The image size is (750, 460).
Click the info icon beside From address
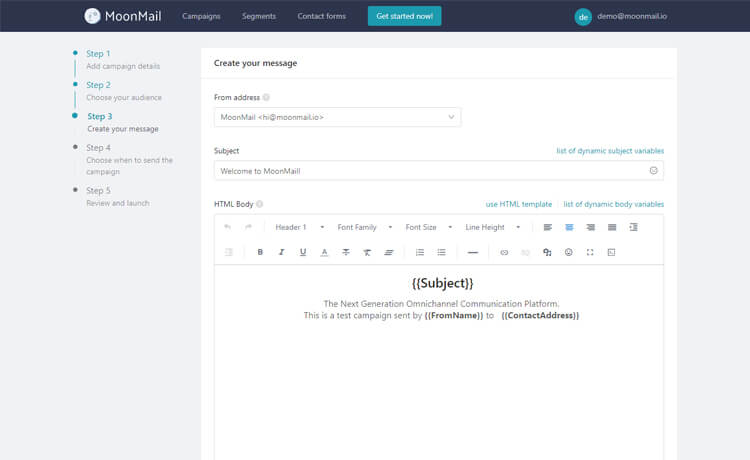266,97
